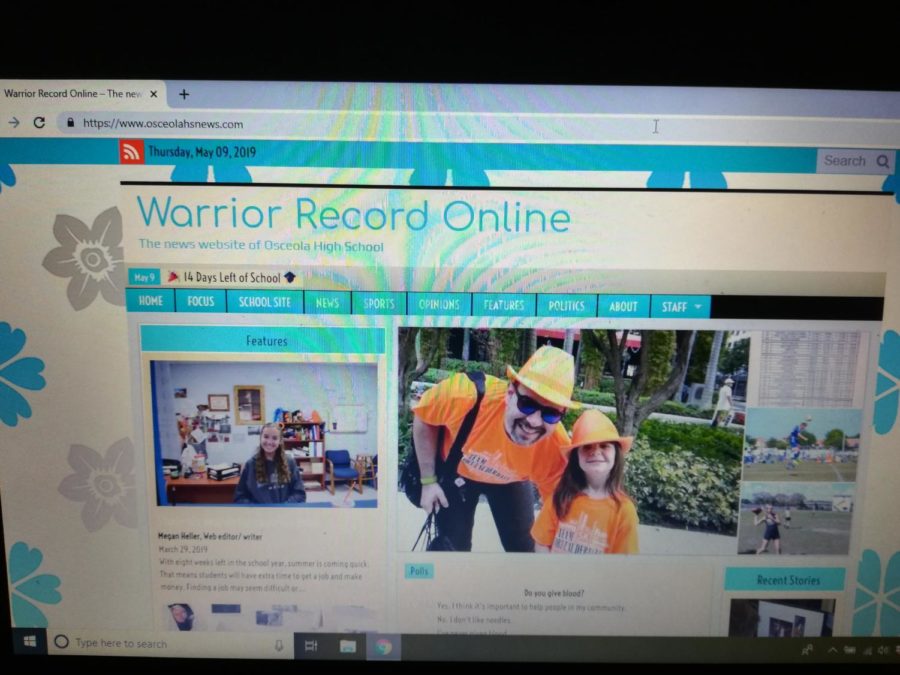The height and width of the screenshot is (675, 900).
Task: Click the taskbar microphone icon
Action: pos(278,645)
